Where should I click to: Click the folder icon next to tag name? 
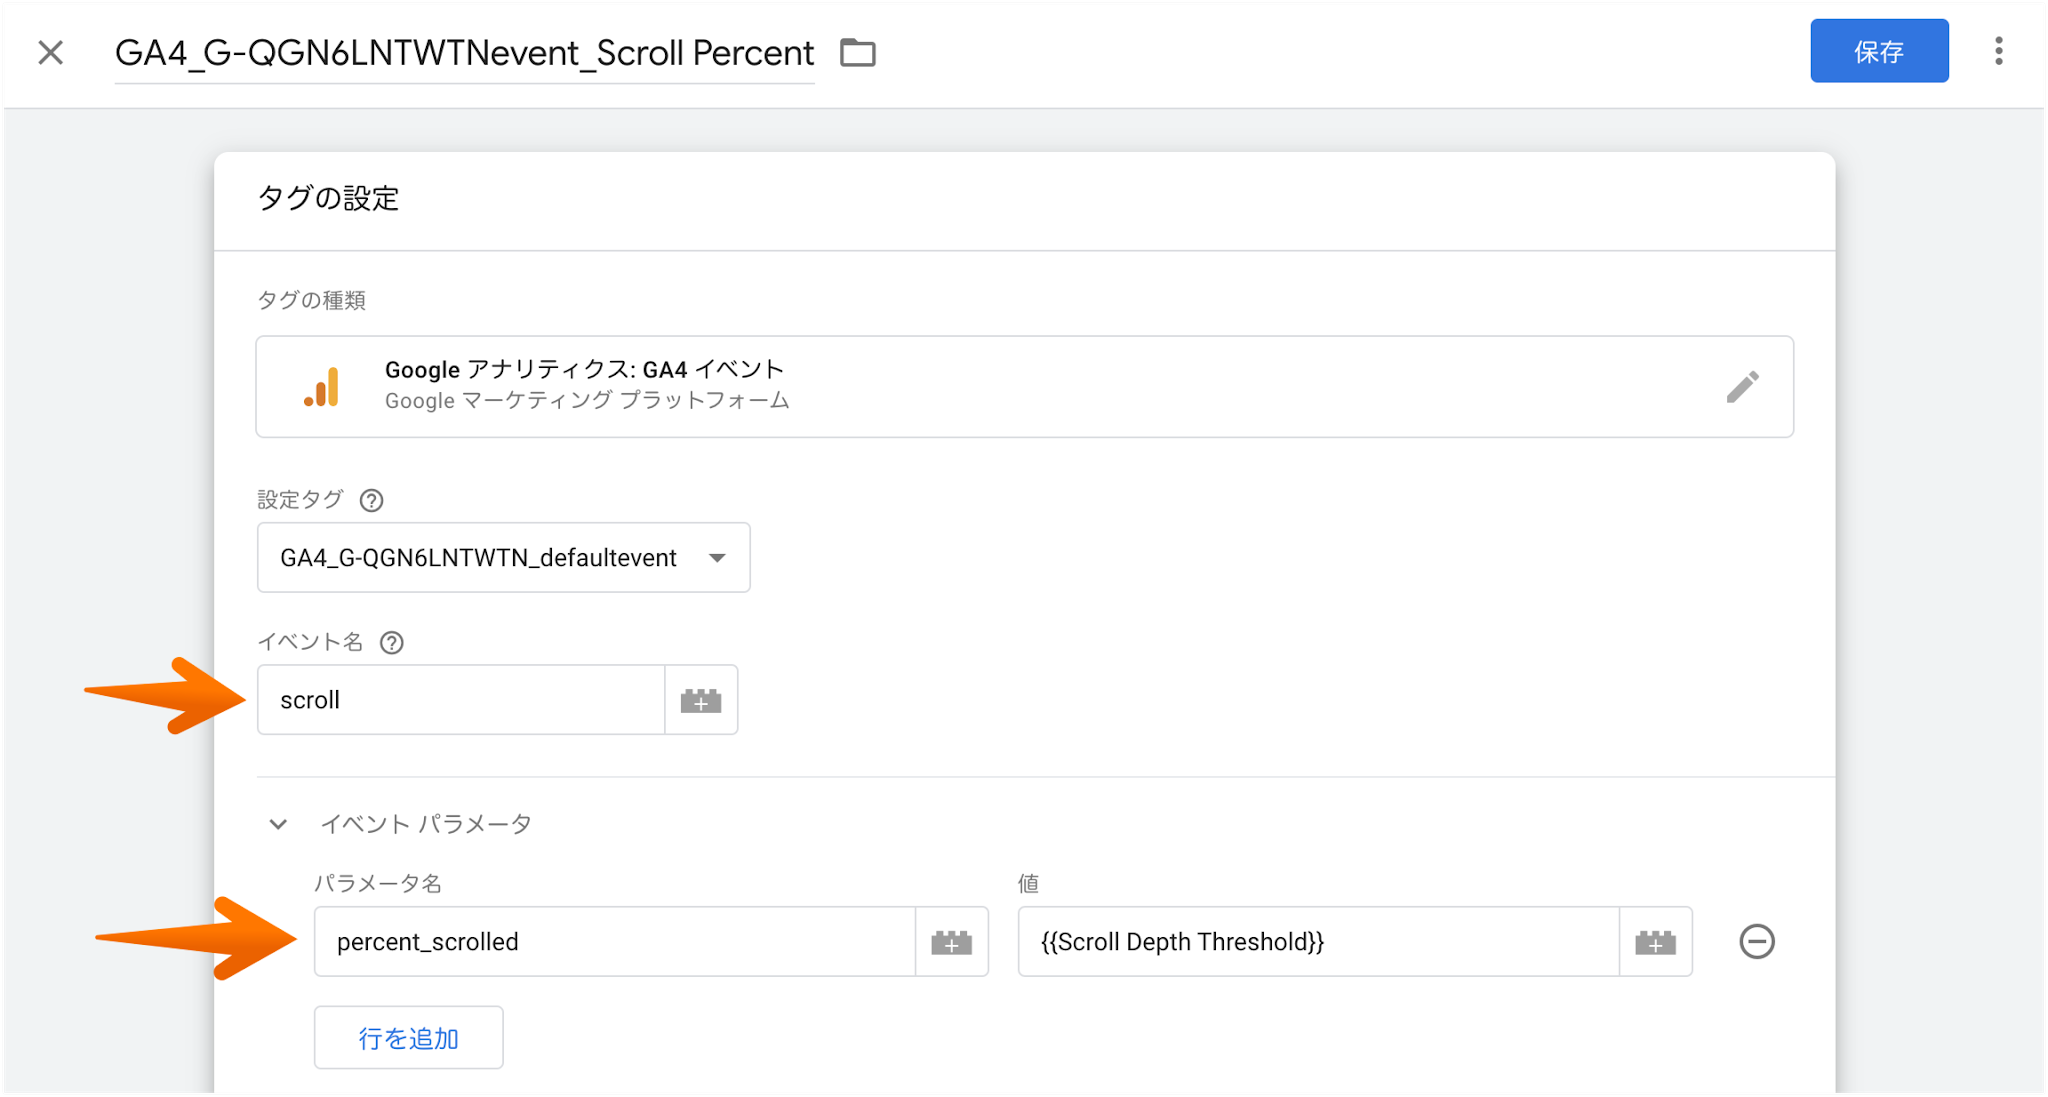pyautogui.click(x=857, y=52)
